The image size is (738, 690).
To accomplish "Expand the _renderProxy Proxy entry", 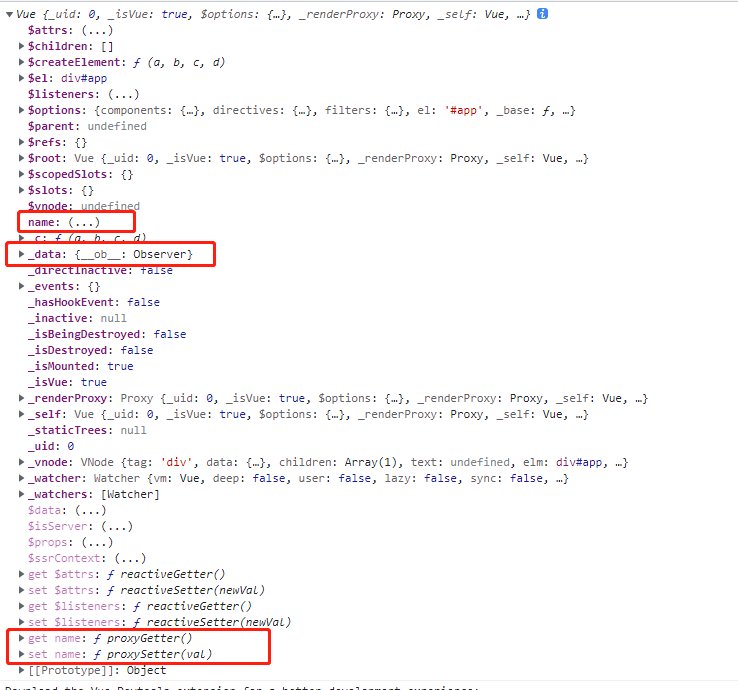I will [x=22, y=398].
